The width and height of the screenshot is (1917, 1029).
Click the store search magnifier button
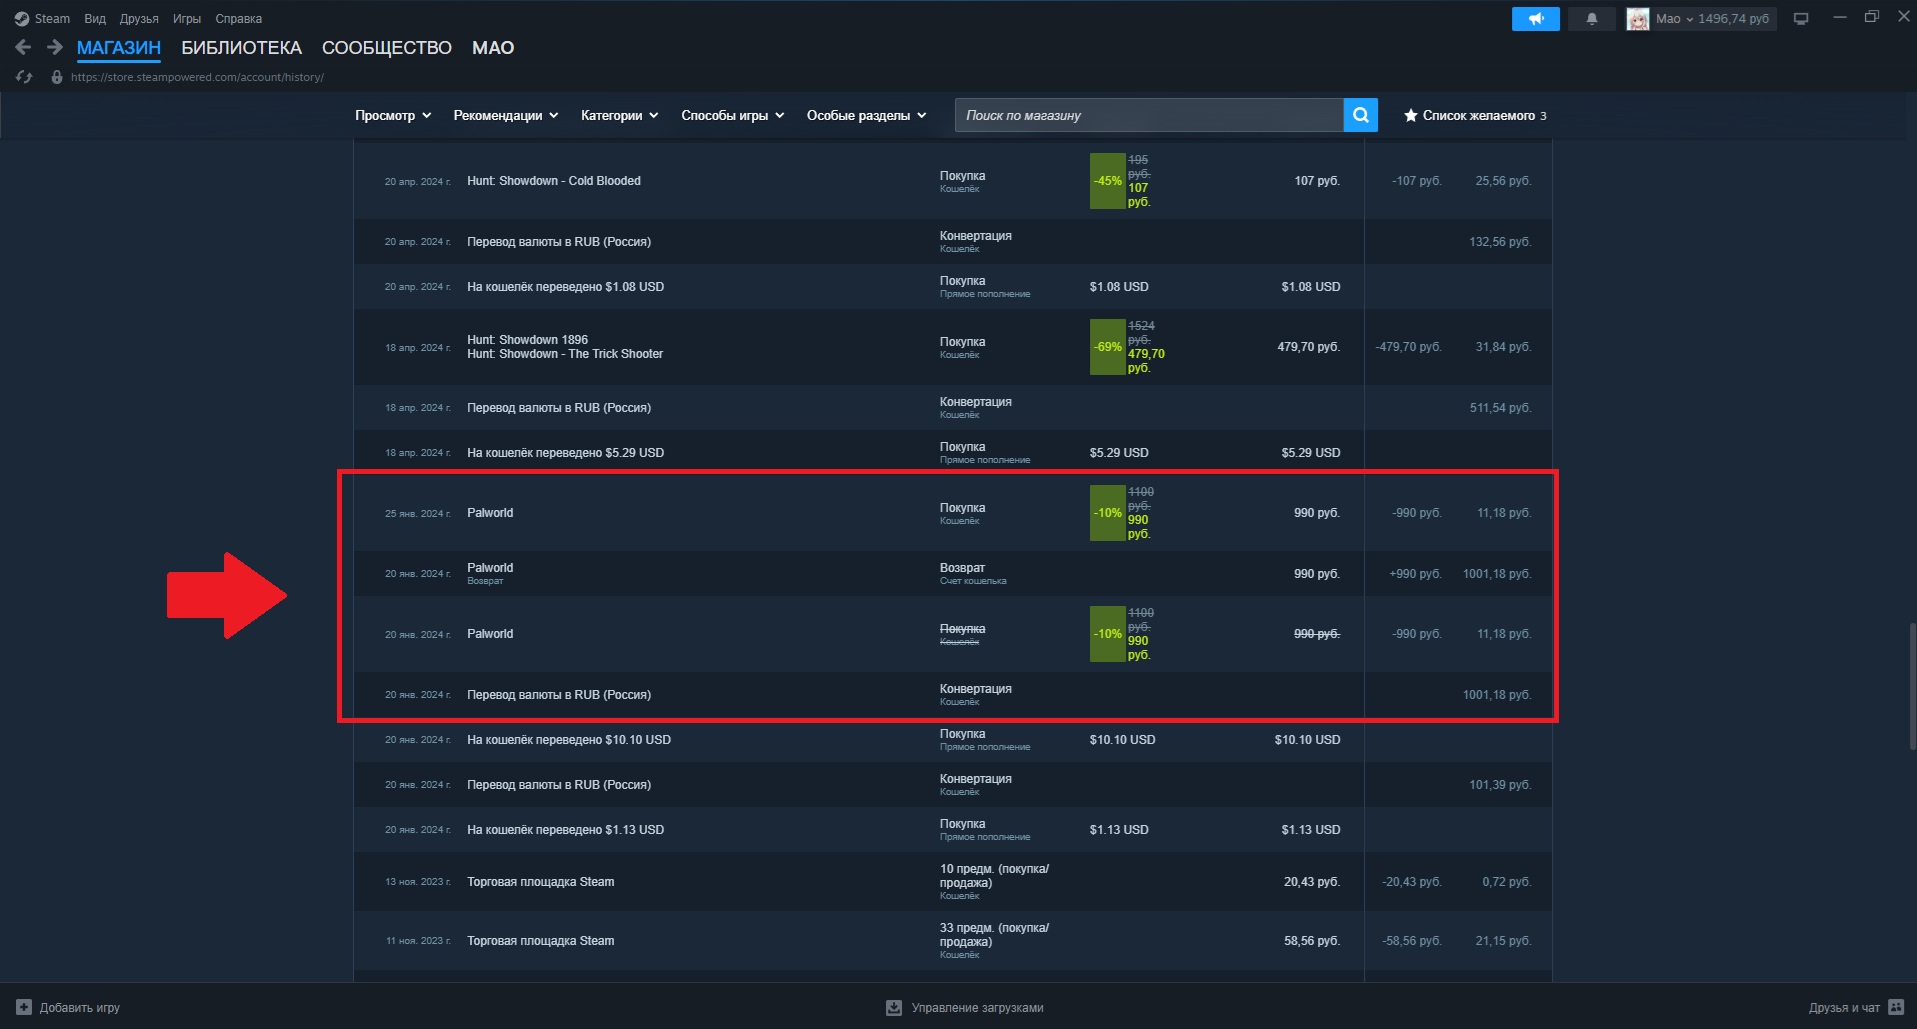click(1361, 115)
